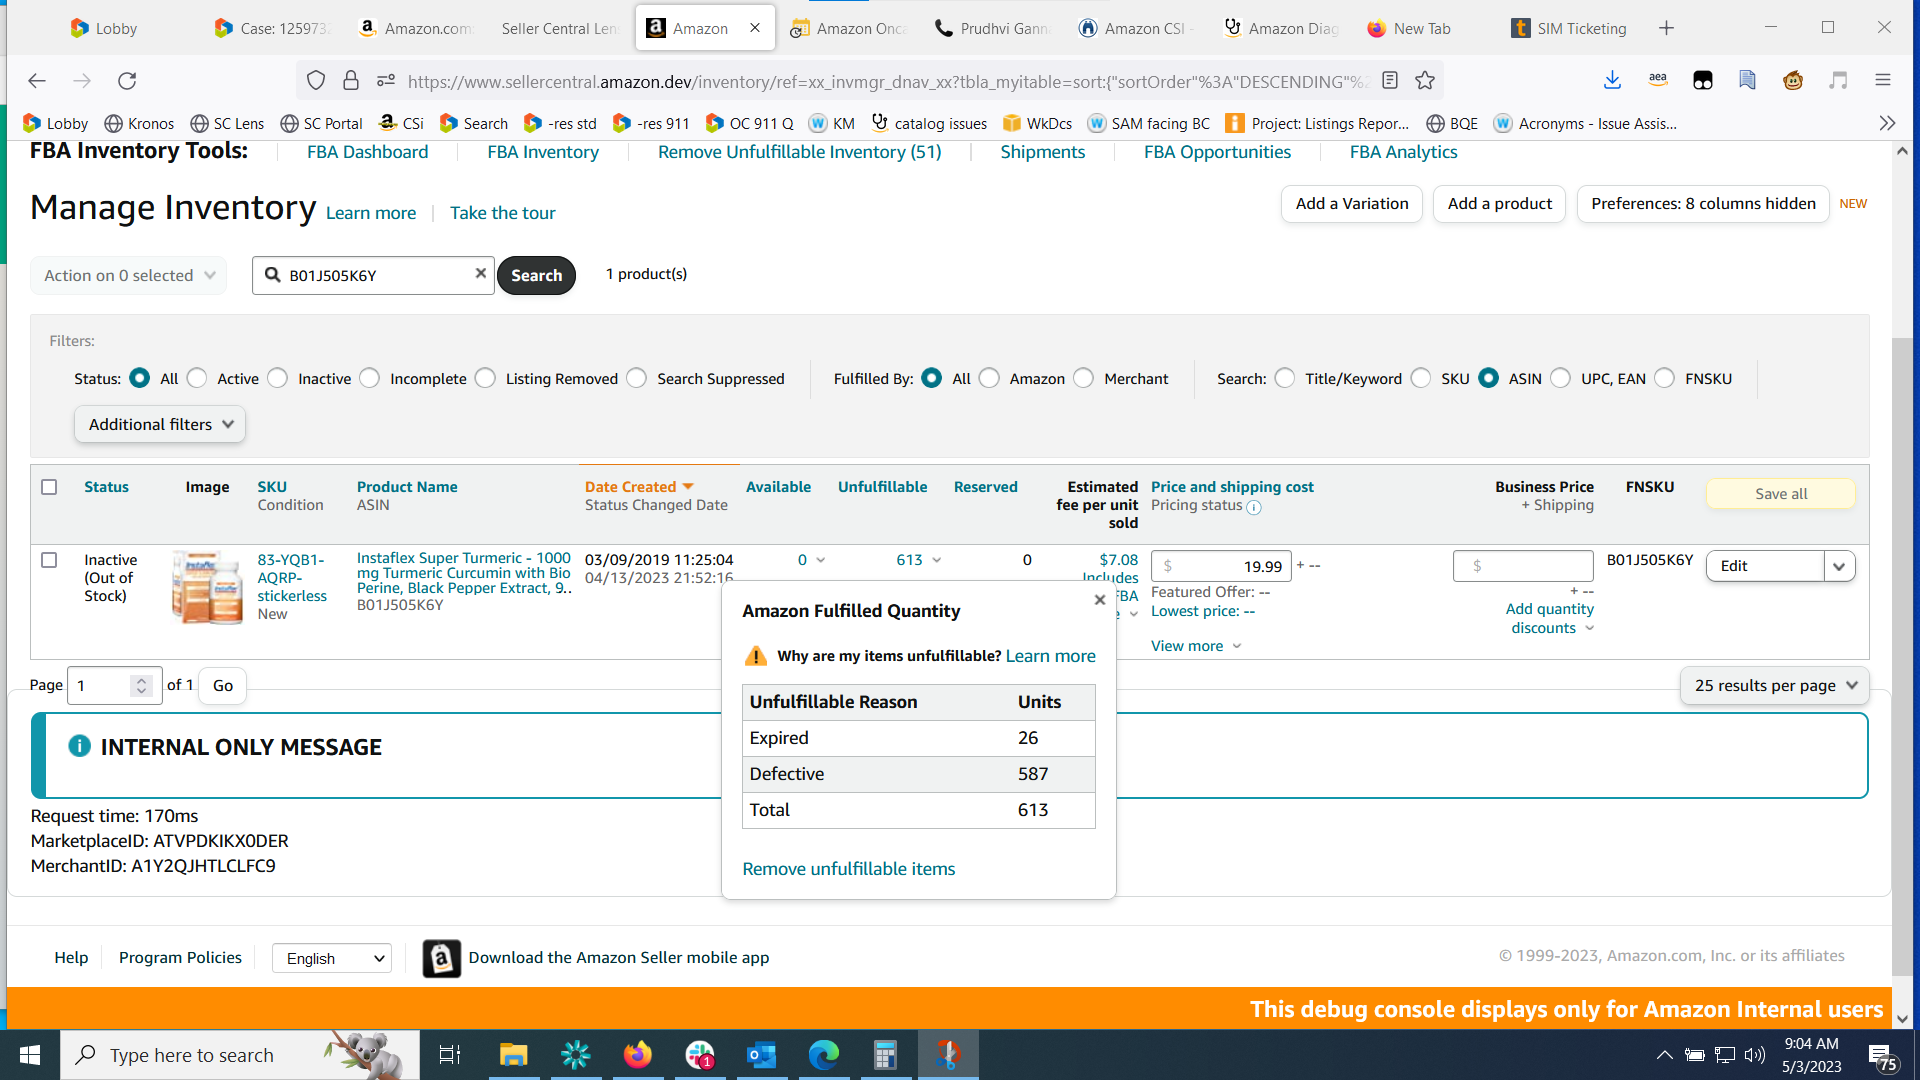Open FBA Dashboard tool link
Viewport: 1920px width, 1080px height.
point(367,152)
